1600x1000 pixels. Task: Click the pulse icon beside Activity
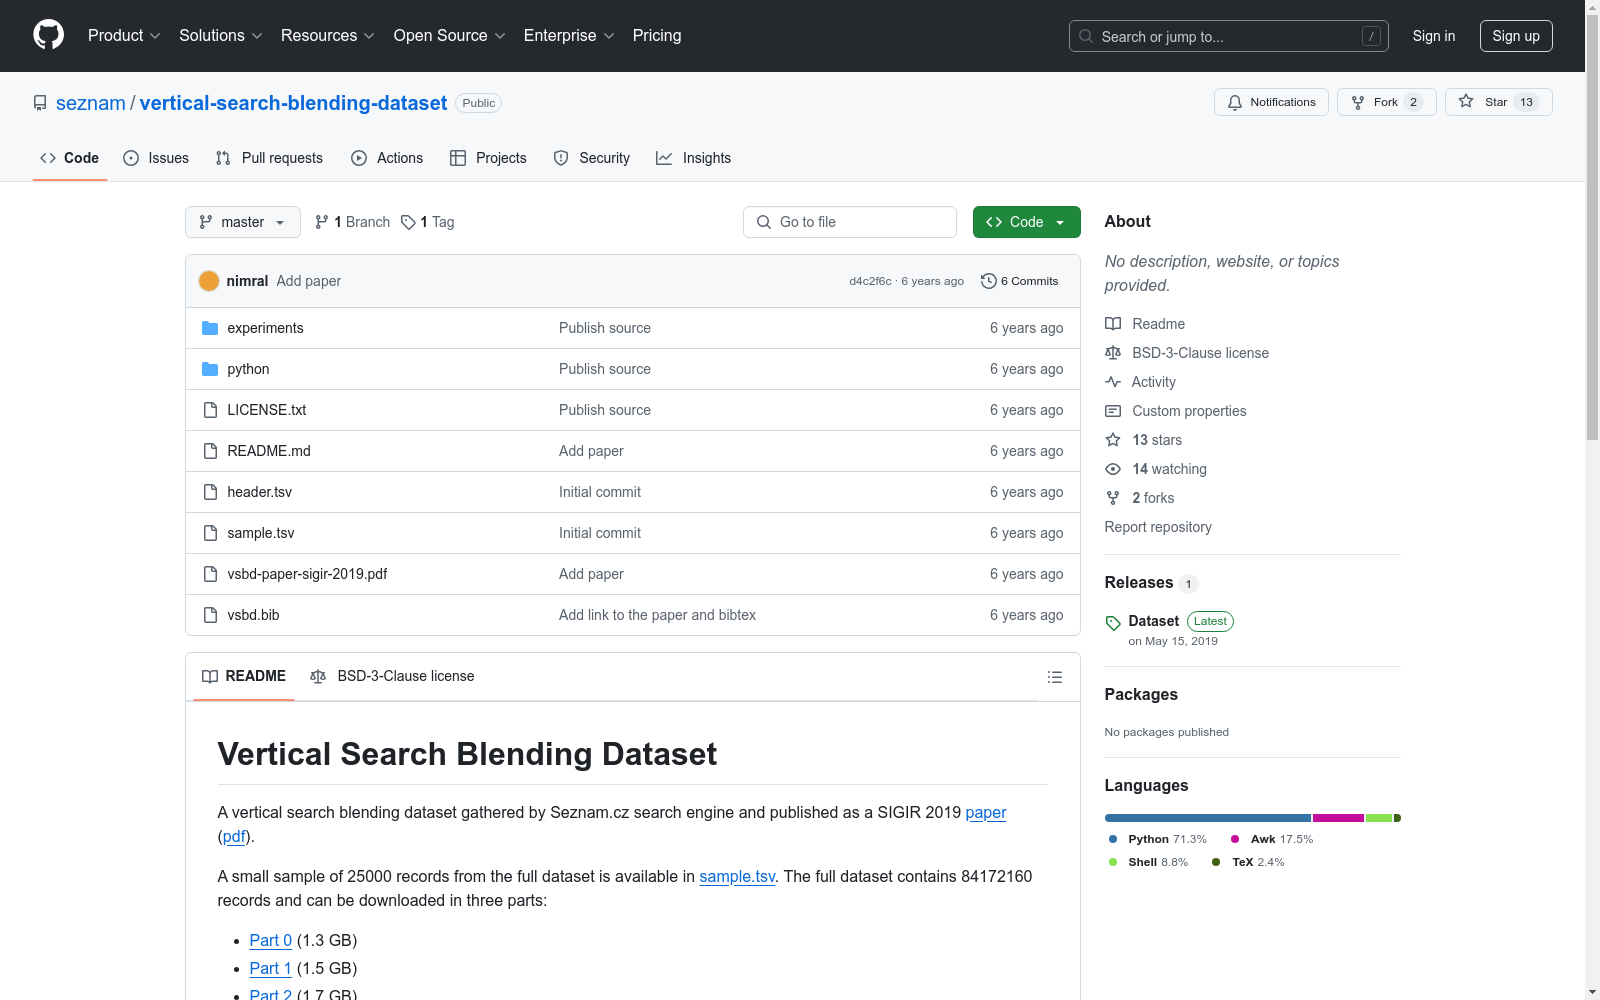click(1113, 382)
